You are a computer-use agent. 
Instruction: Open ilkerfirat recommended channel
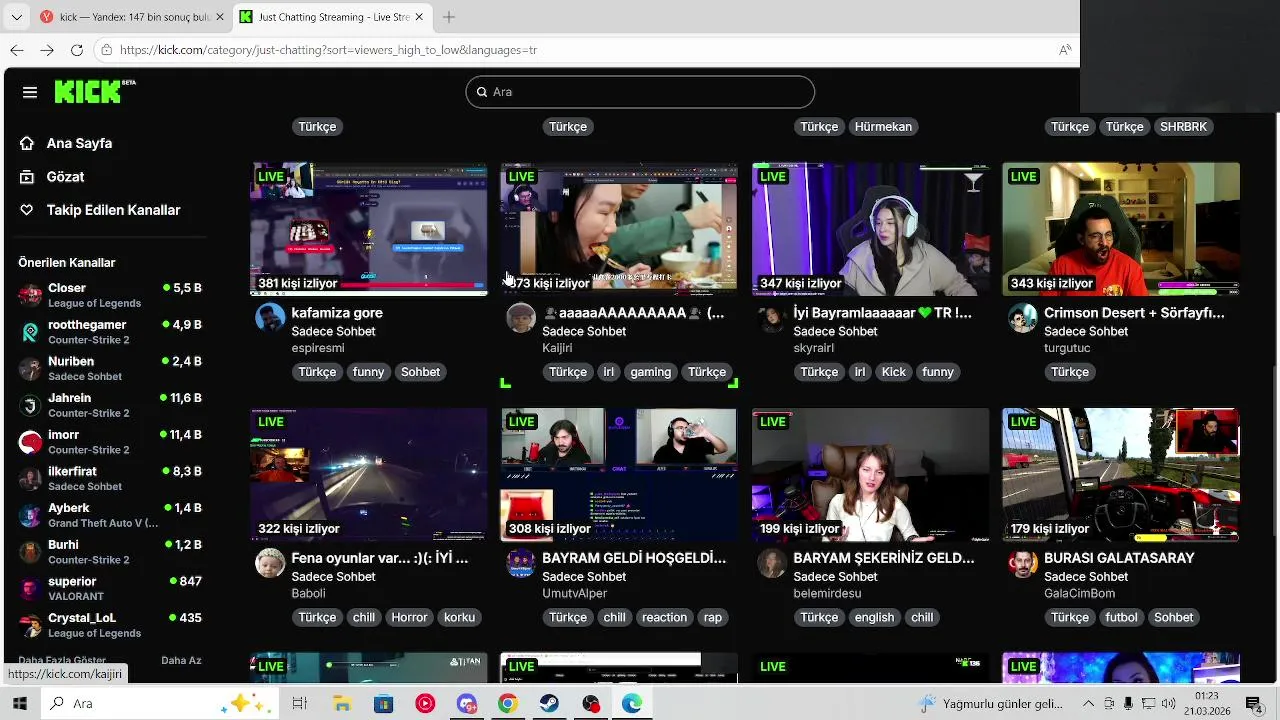(110, 478)
